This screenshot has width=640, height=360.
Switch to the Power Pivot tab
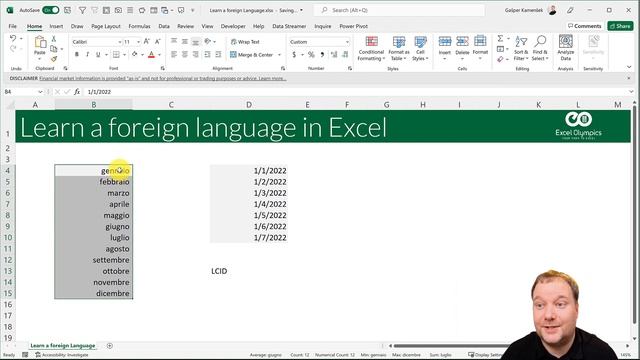[353, 26]
